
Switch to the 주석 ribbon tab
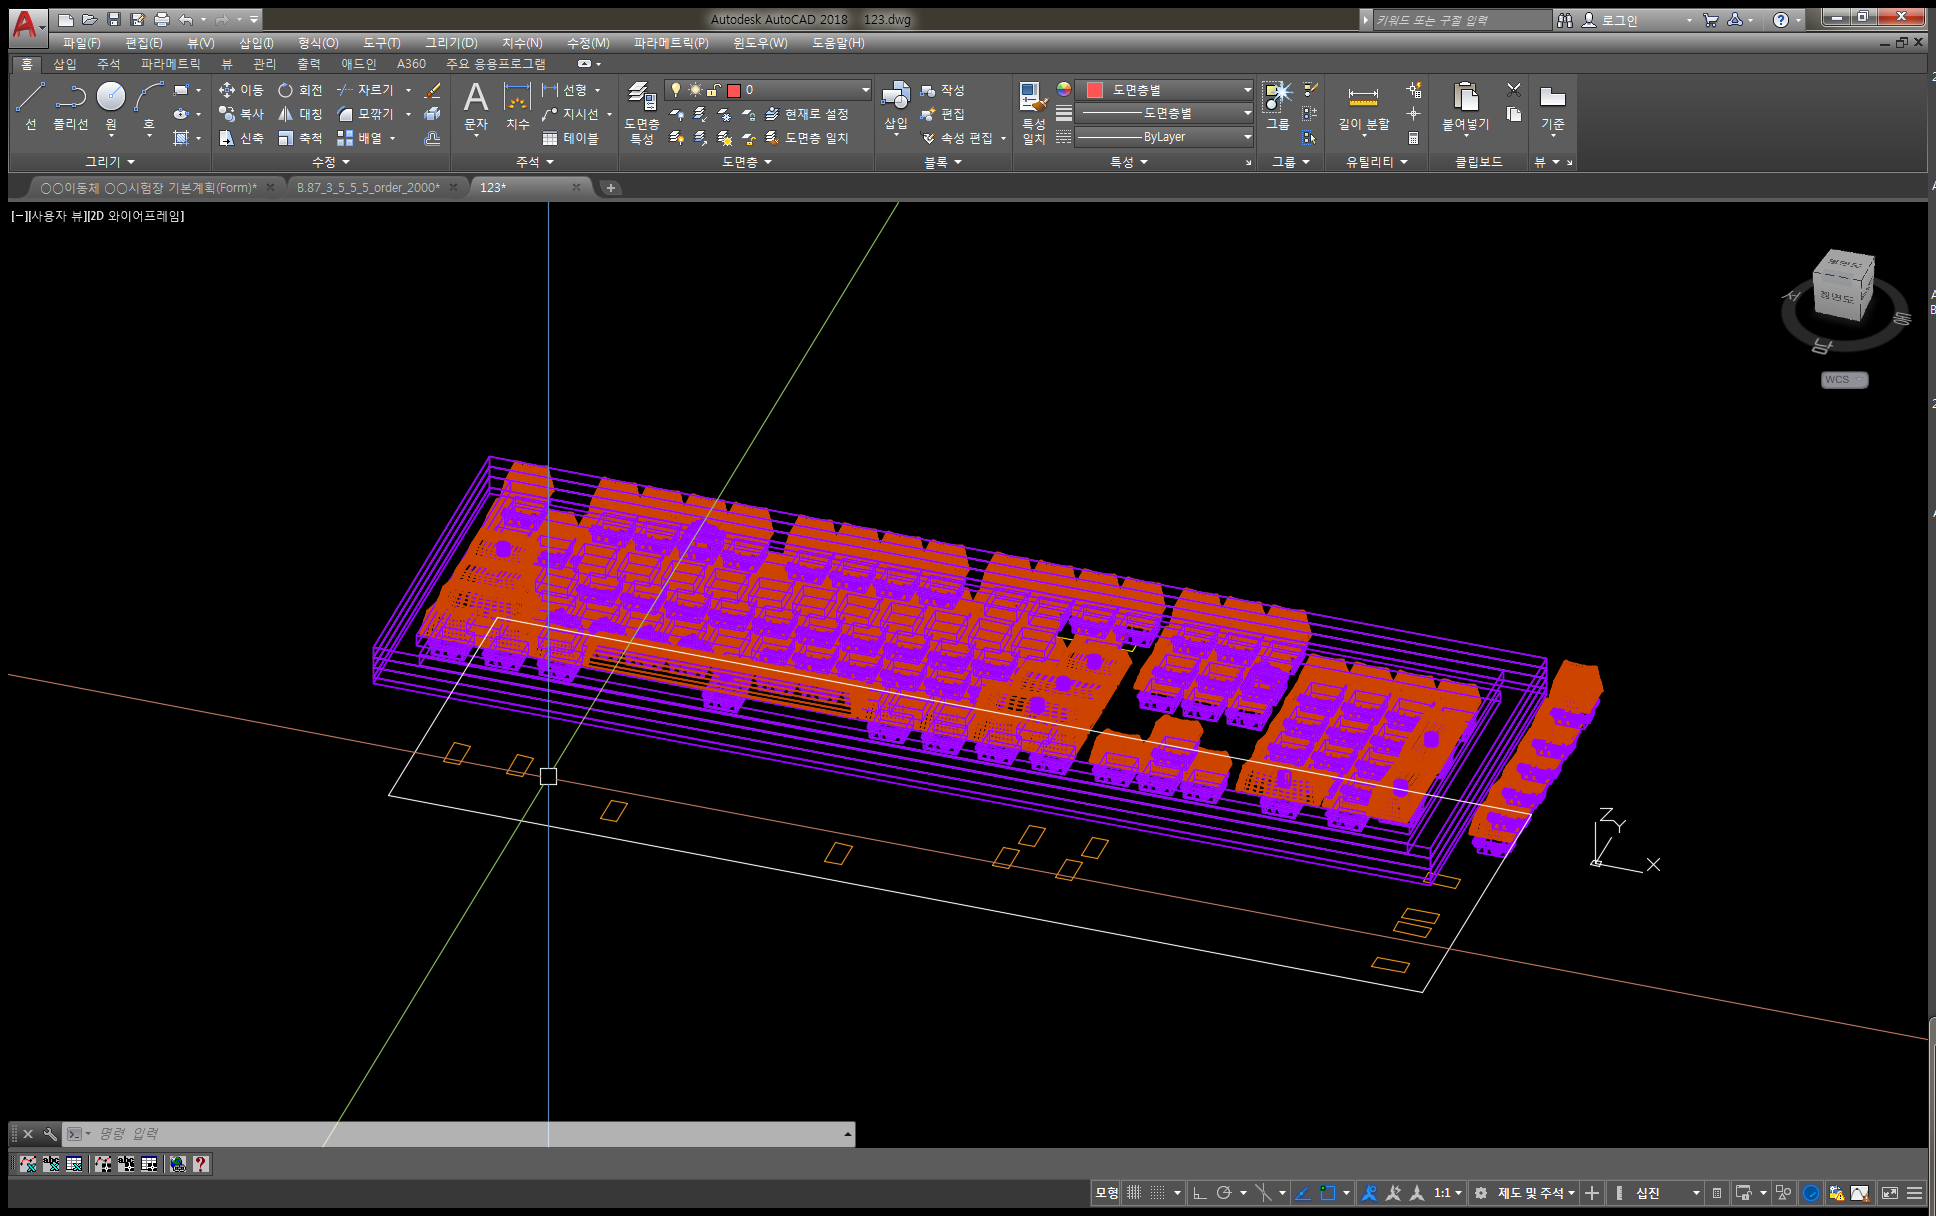click(x=108, y=64)
